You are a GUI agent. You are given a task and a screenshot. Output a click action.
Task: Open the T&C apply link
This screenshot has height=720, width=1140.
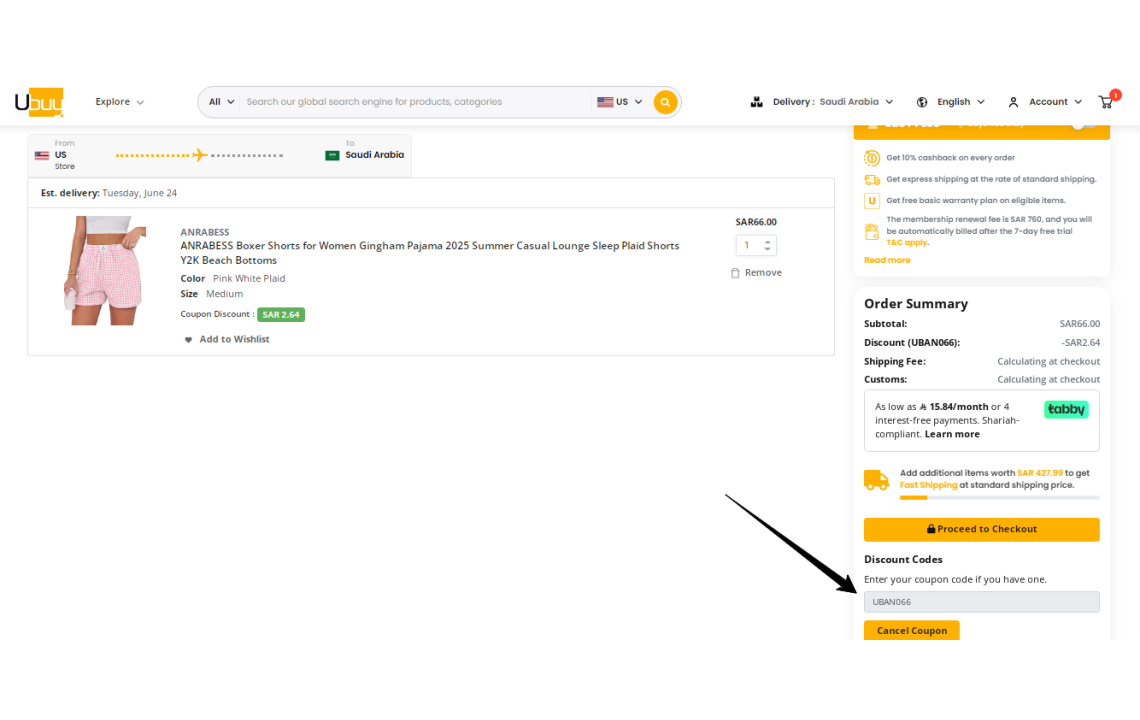pyautogui.click(x=907, y=243)
